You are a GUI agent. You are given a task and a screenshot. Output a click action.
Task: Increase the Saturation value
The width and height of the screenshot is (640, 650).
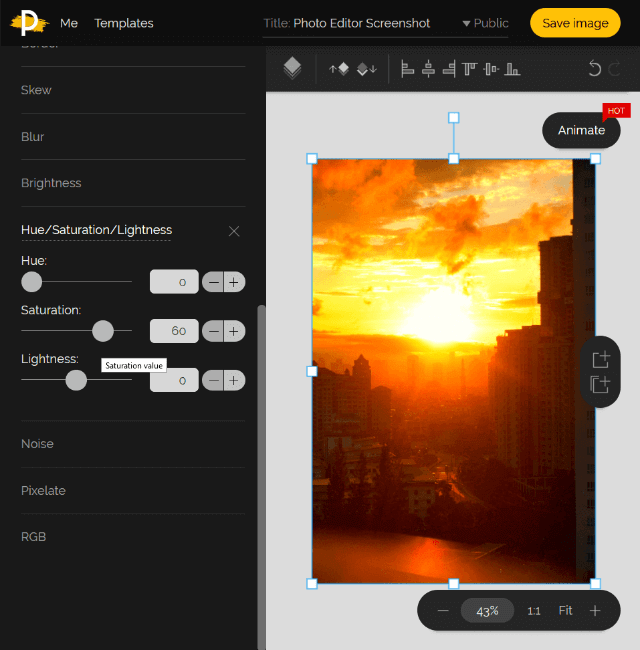234,331
